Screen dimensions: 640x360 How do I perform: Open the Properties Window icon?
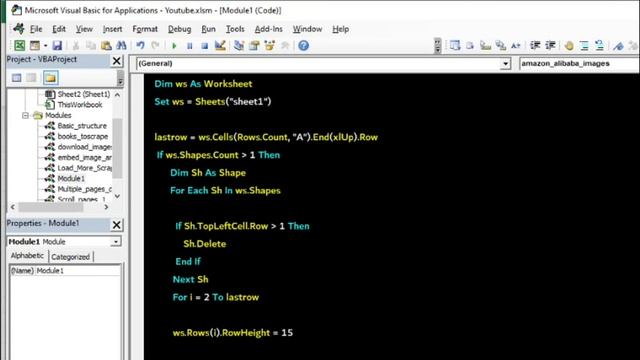[254, 45]
